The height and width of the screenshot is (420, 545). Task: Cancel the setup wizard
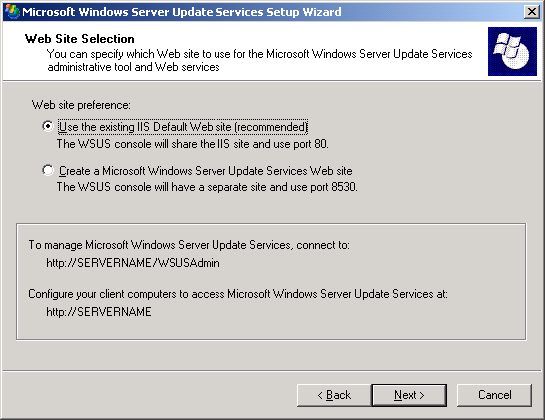tap(494, 395)
